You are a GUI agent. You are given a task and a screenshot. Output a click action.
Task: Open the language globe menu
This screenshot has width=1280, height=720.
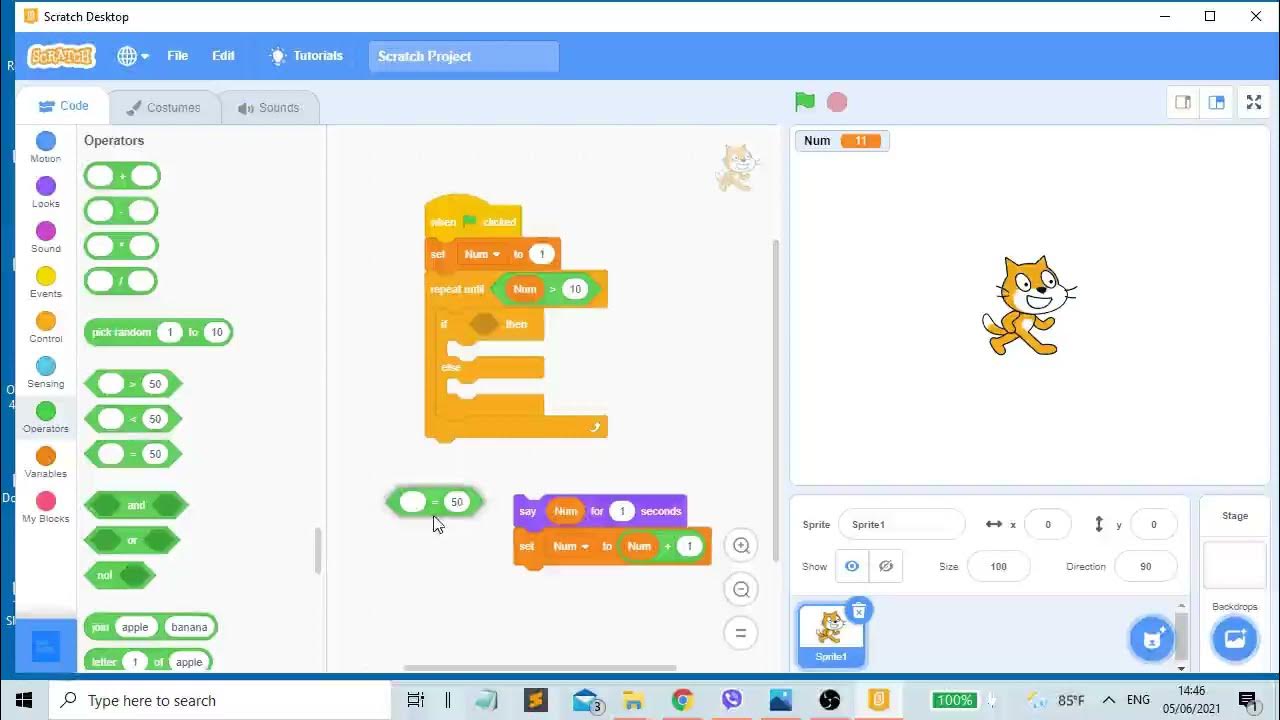click(x=132, y=56)
